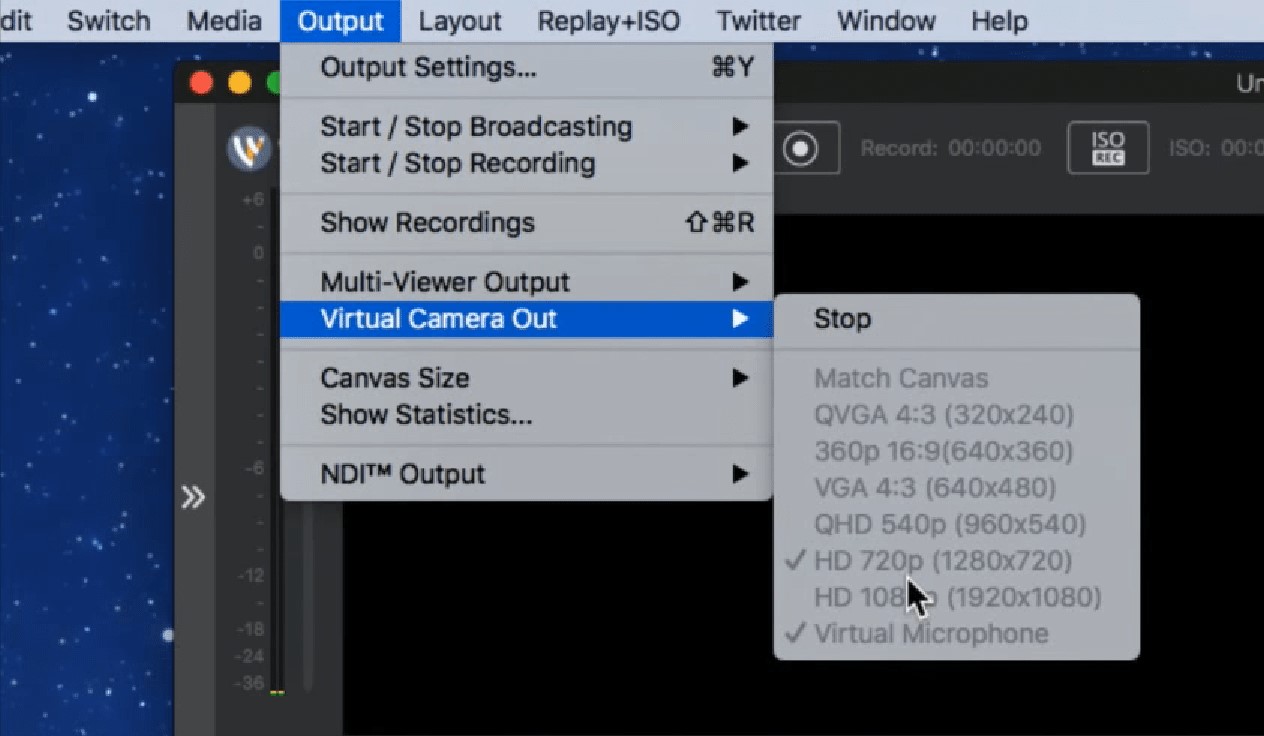Expand Start / Stop Recording submenu
The width and height of the screenshot is (1264, 736).
527,163
